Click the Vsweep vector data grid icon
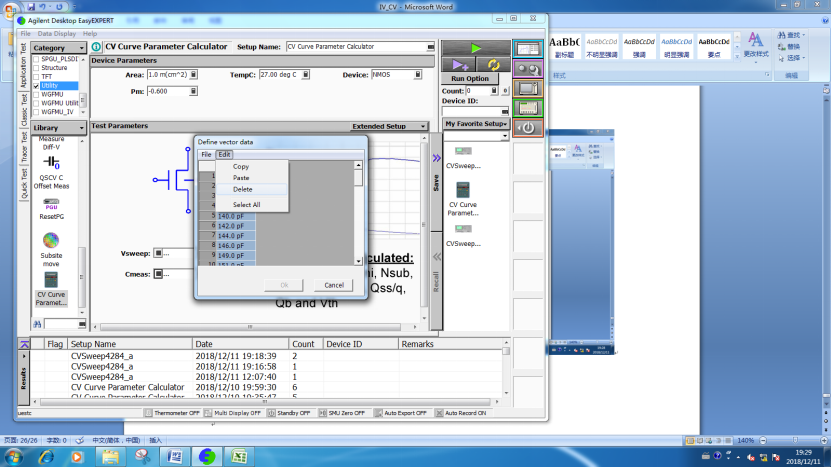The width and height of the screenshot is (831, 468). tap(158, 253)
